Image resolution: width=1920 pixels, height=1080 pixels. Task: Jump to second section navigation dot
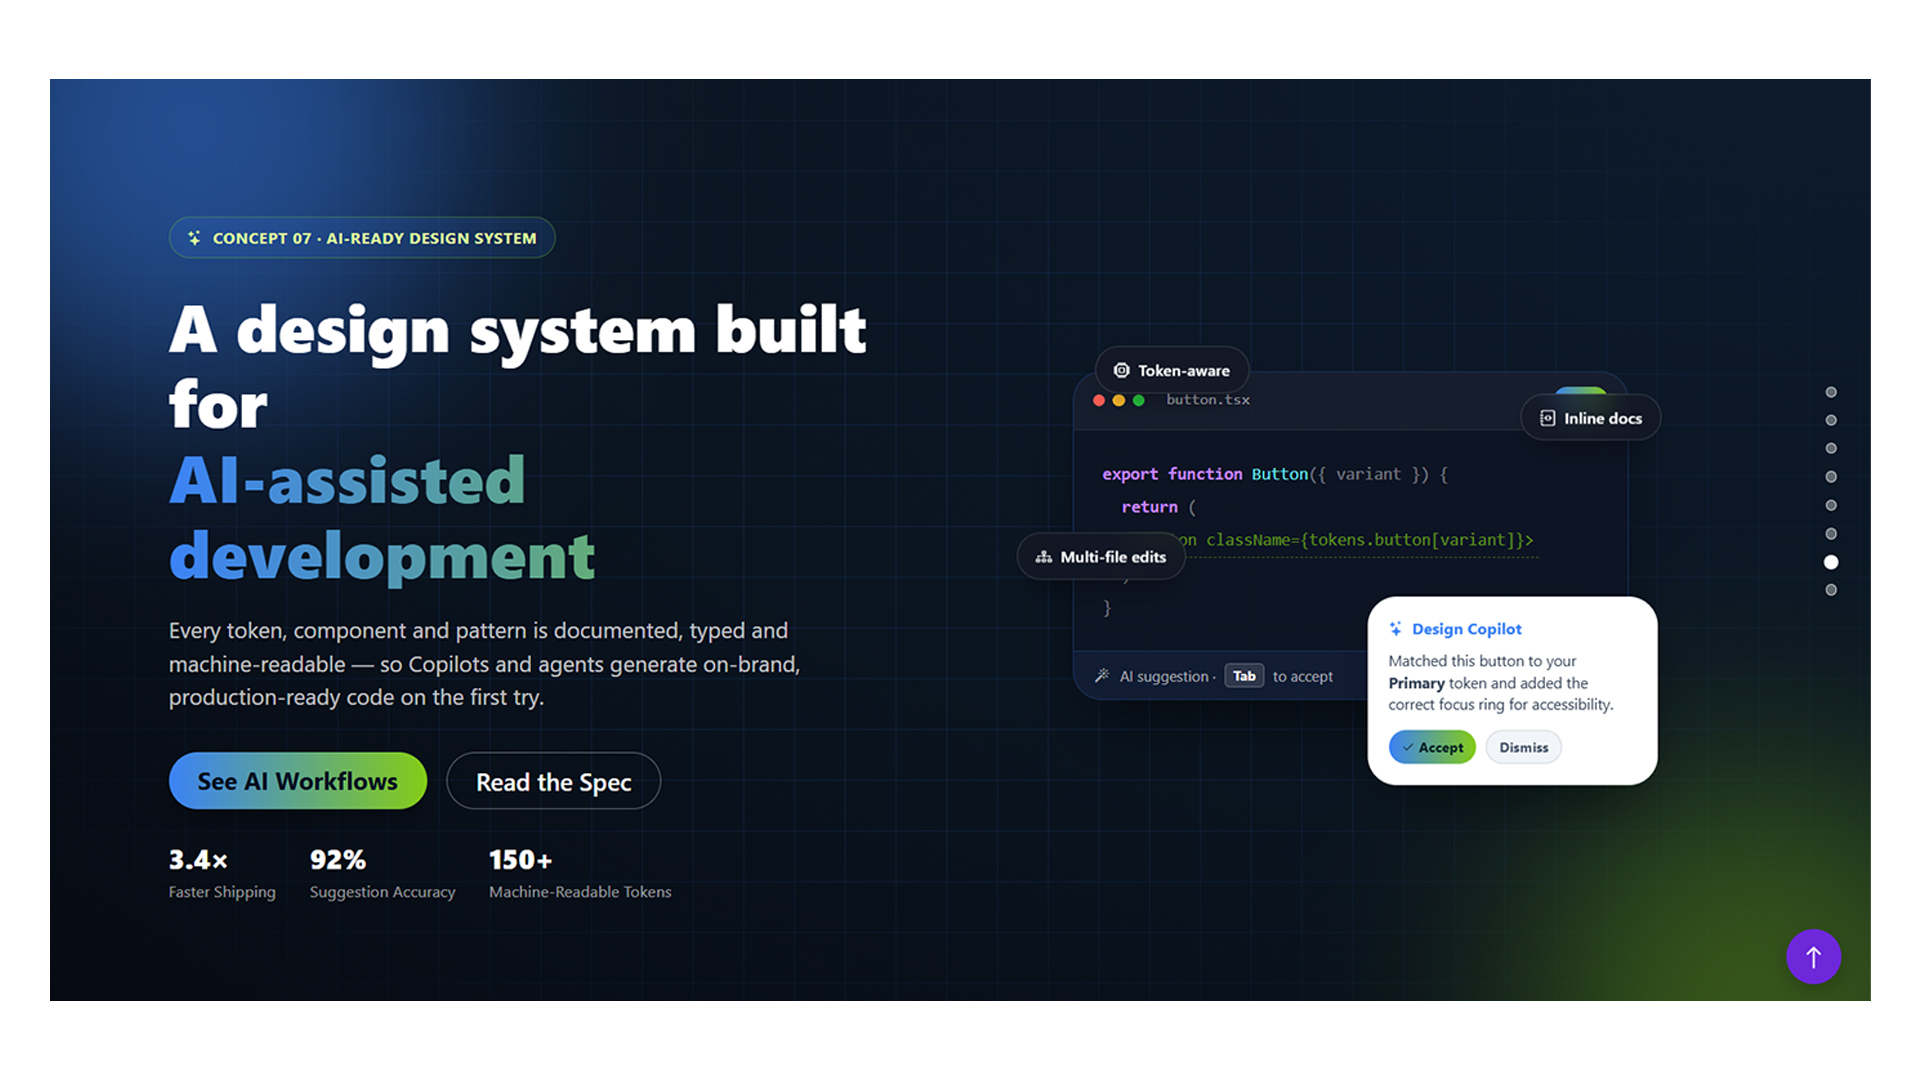click(1831, 420)
